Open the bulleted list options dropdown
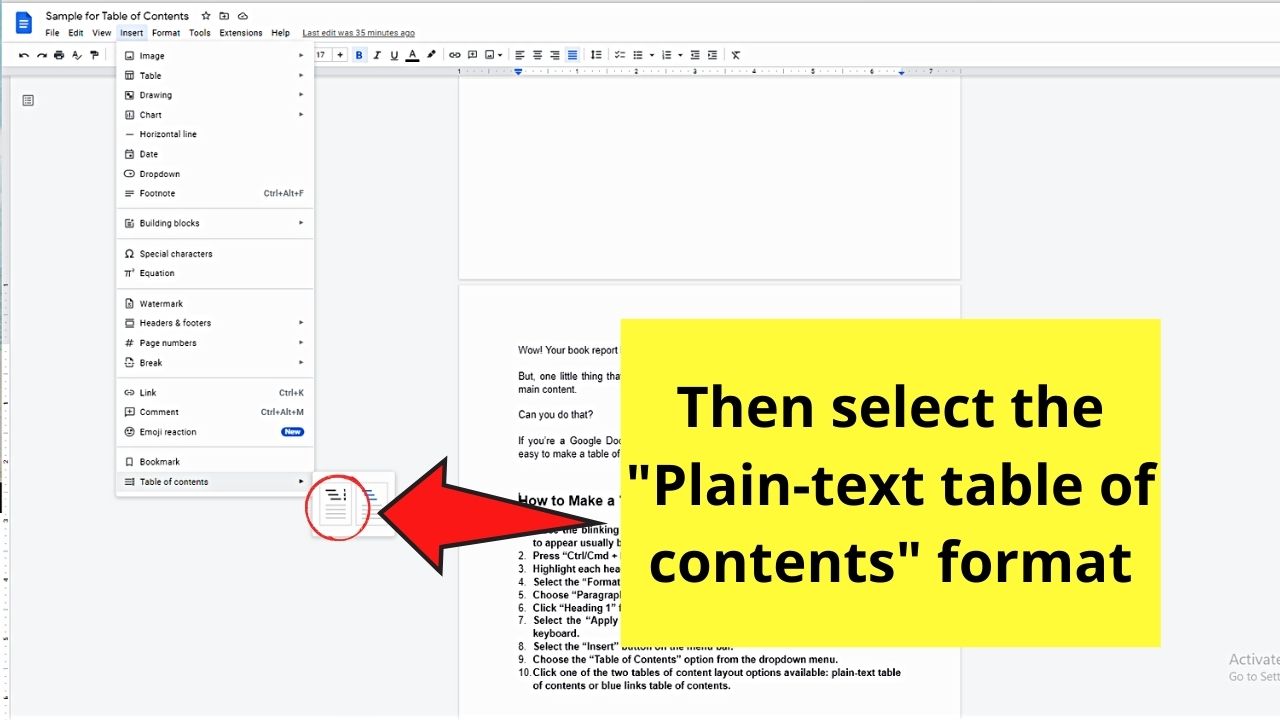Screen dimensions: 1280x720 coord(652,55)
